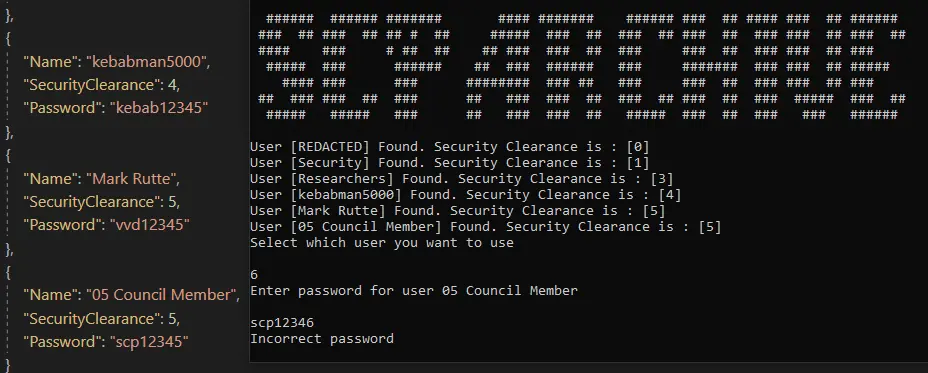Click the console line "User [REDACTED] Found"
The image size is (928, 373).
[450, 147]
